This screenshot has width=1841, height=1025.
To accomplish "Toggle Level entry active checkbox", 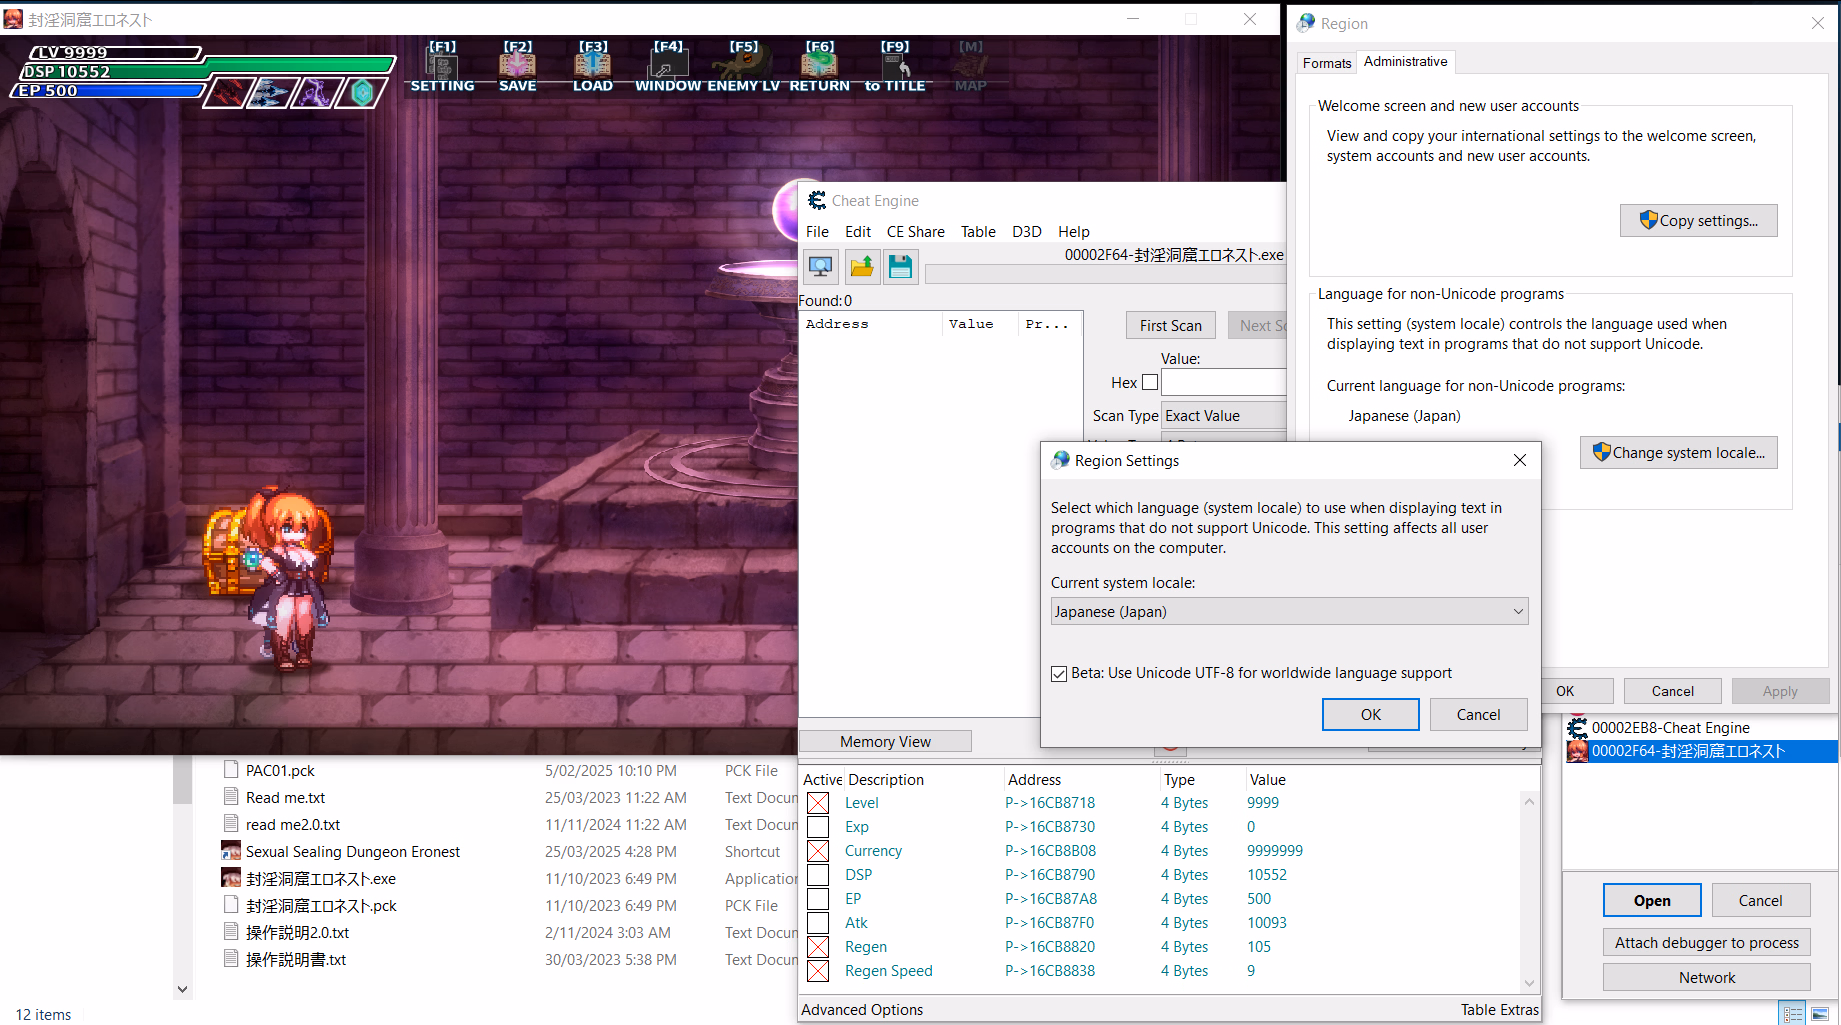I will pos(818,803).
